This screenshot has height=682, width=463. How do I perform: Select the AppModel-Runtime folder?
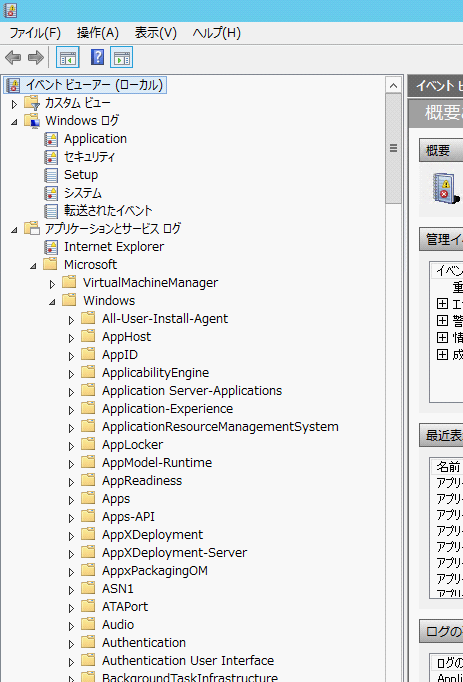(157, 463)
